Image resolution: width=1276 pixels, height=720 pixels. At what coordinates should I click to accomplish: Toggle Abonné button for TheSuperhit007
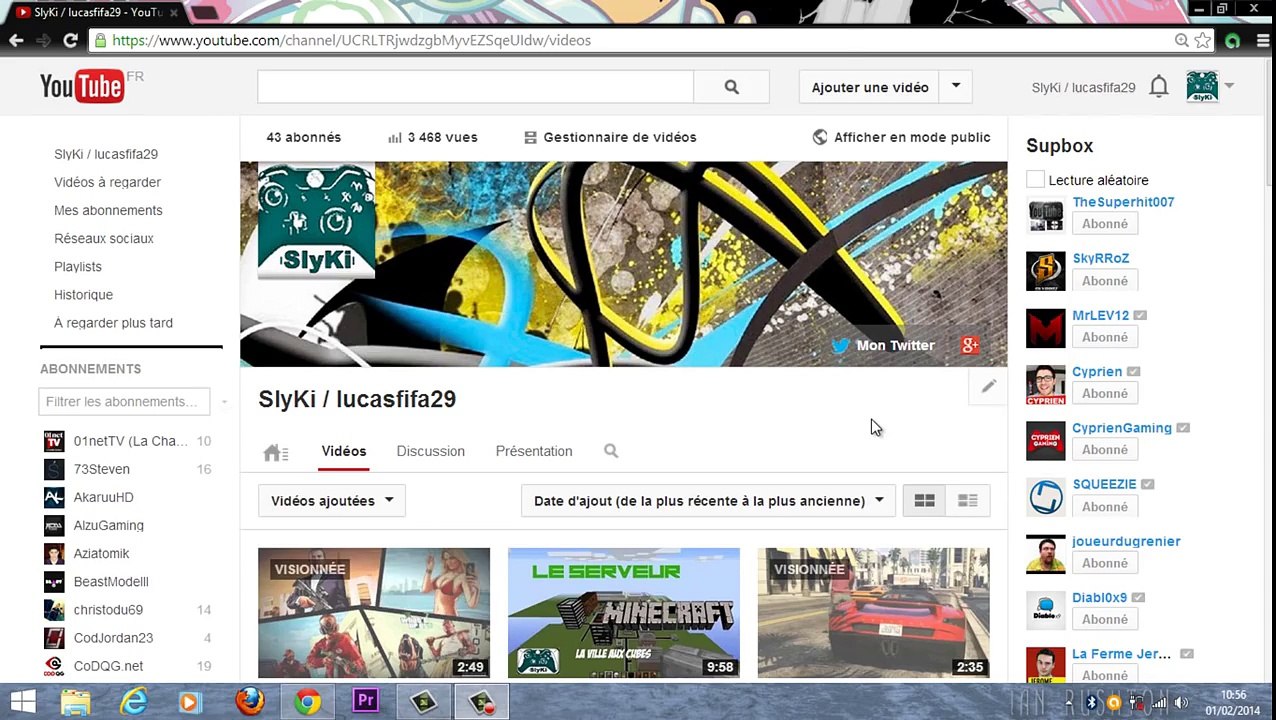(1105, 224)
